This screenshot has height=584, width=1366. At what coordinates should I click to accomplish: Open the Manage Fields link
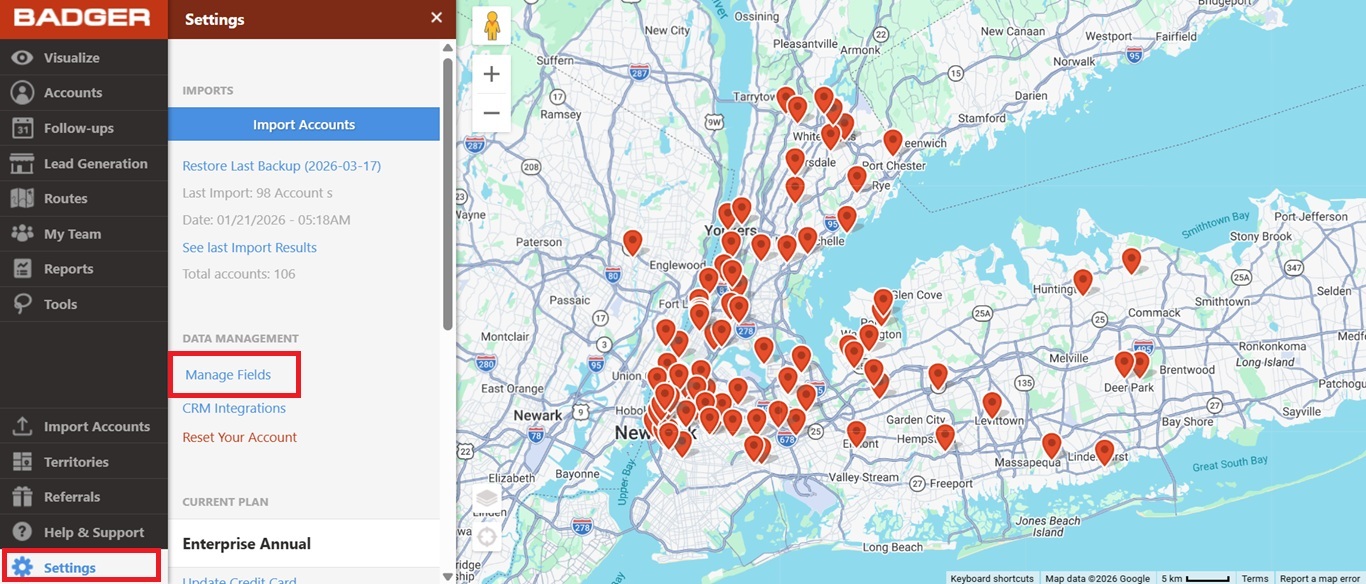[x=228, y=375]
